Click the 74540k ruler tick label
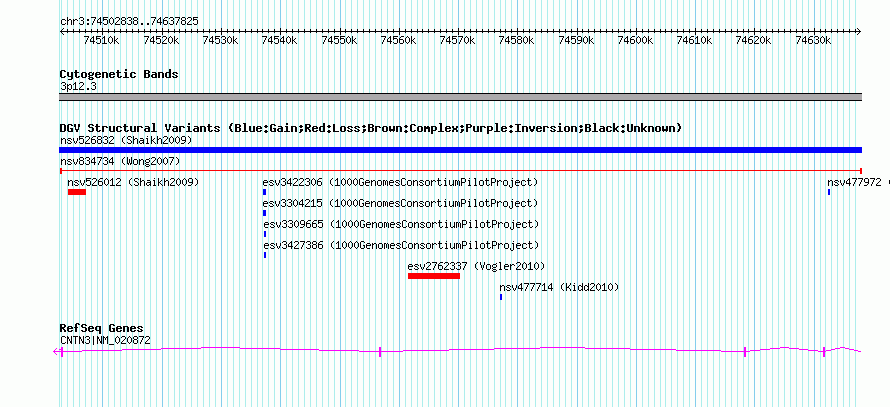890x407 pixels. coord(280,40)
